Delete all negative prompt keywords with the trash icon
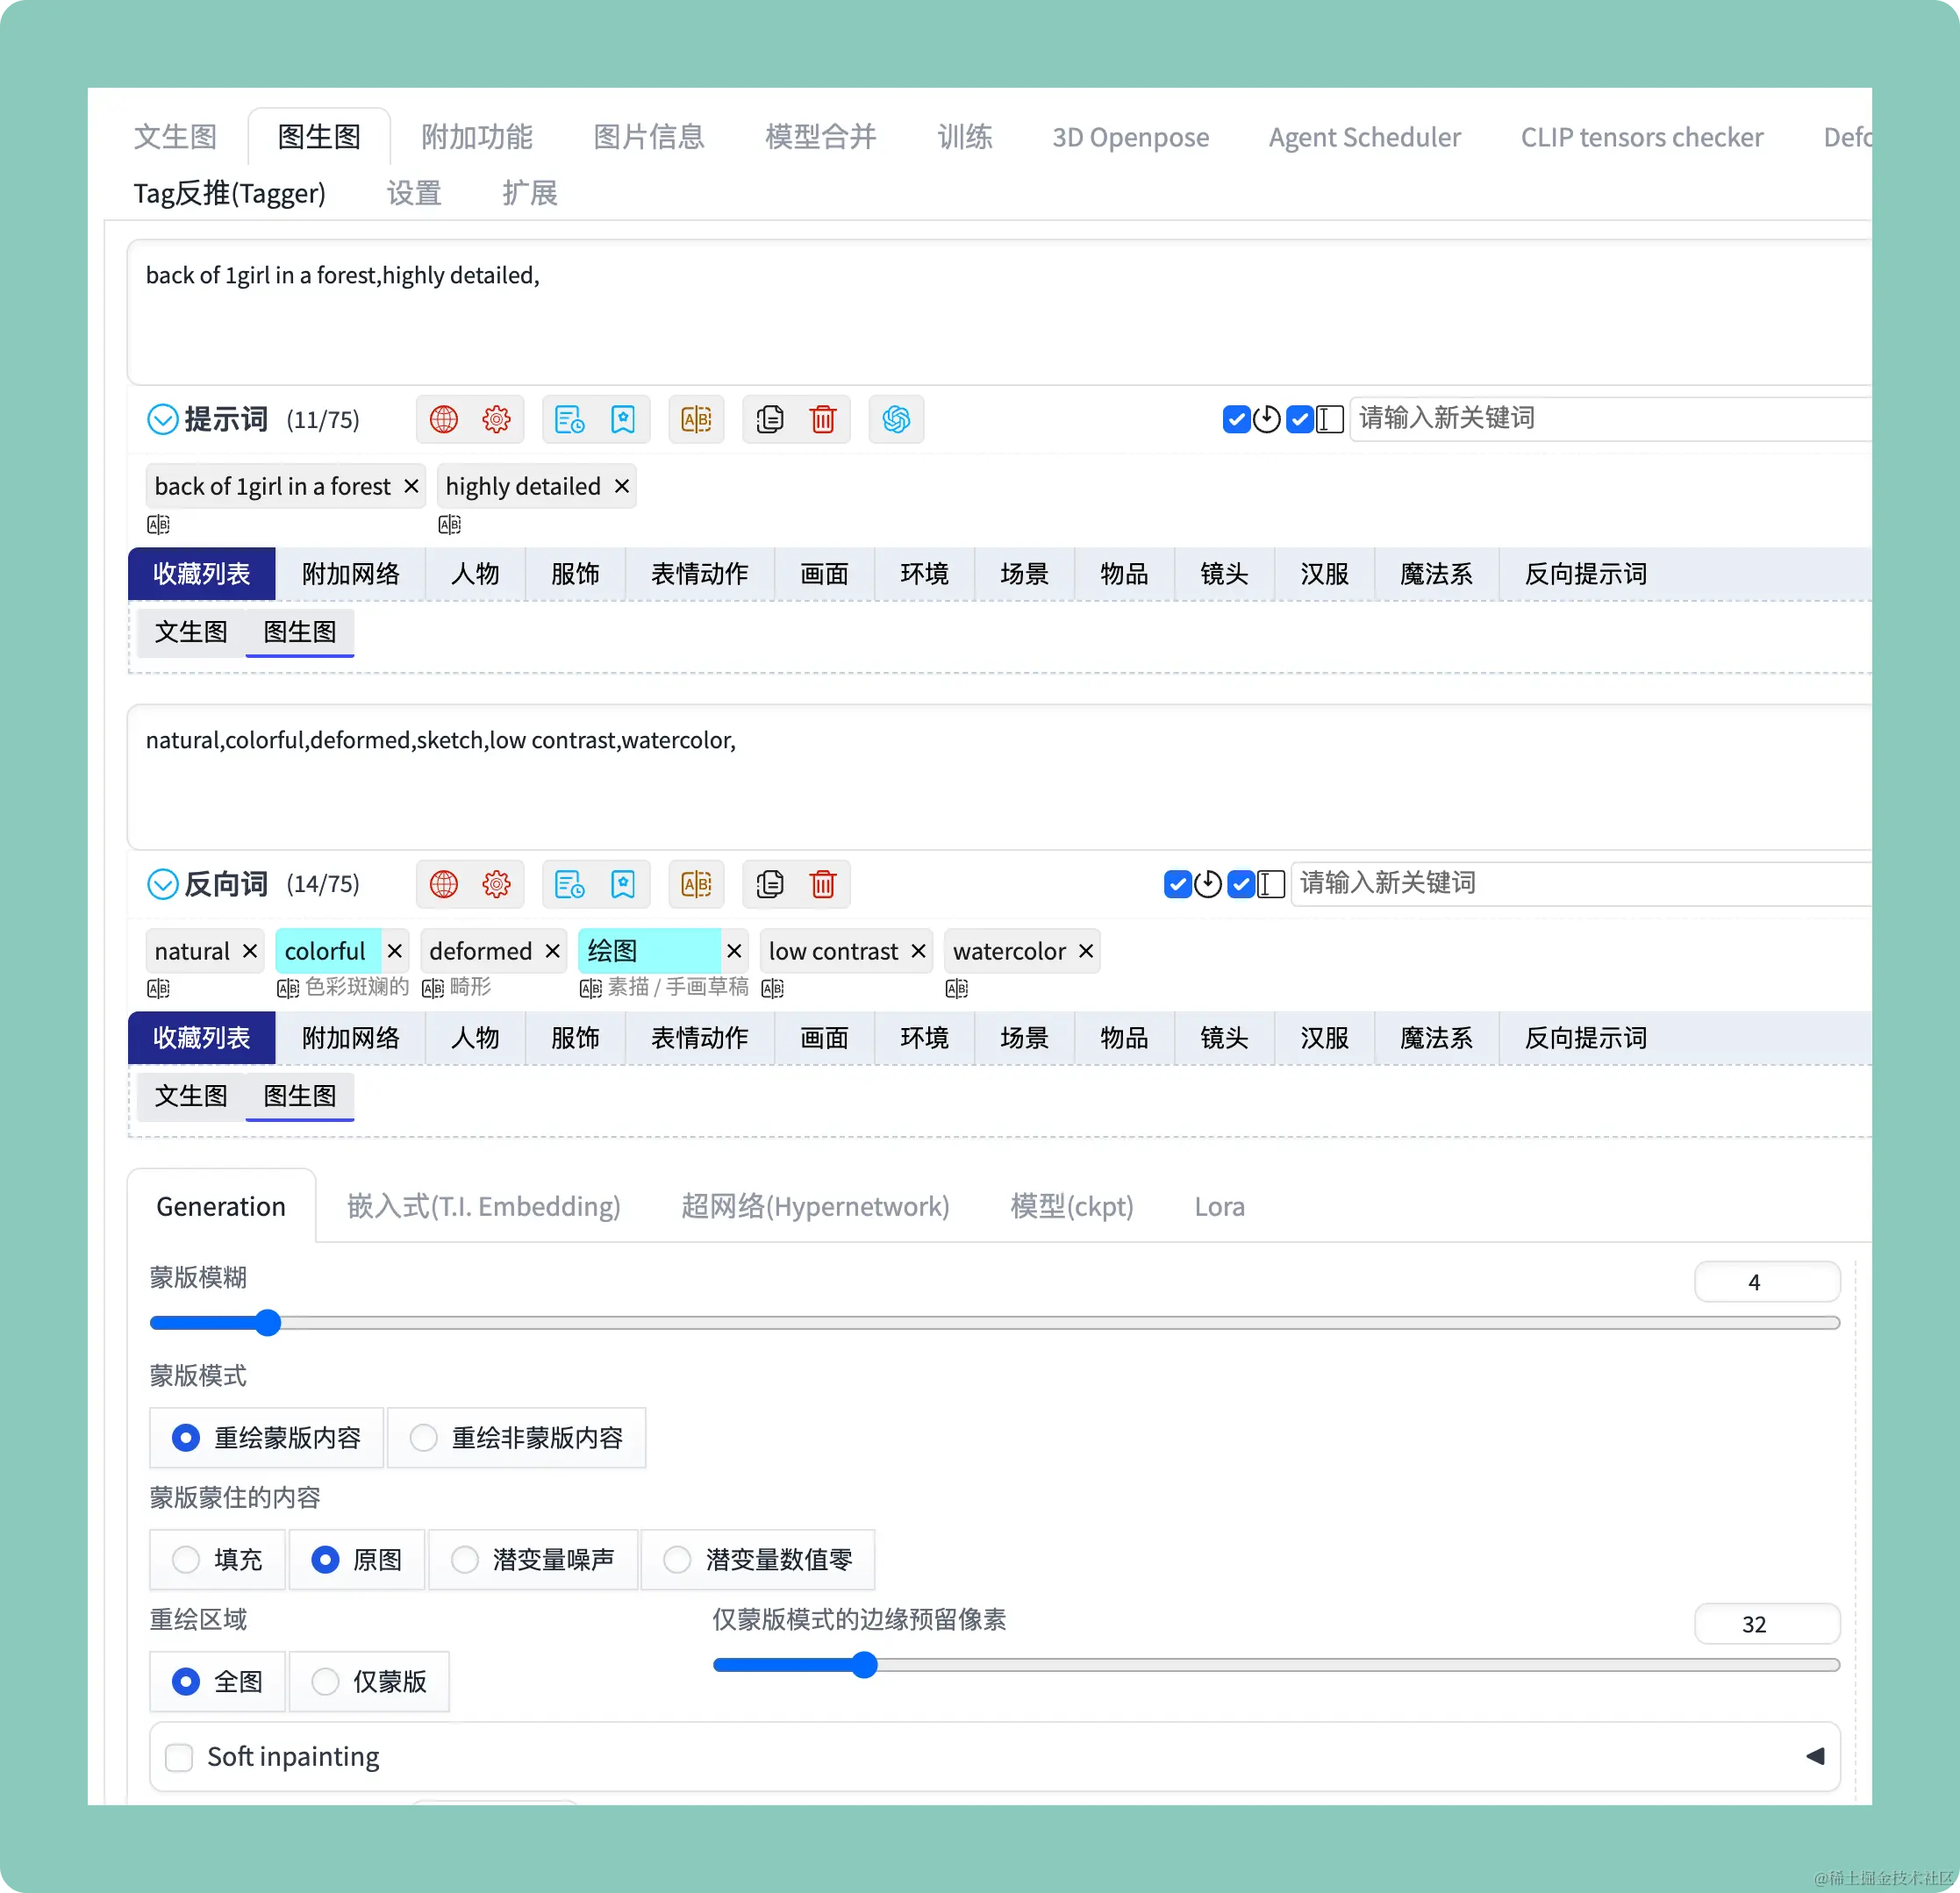 (823, 884)
